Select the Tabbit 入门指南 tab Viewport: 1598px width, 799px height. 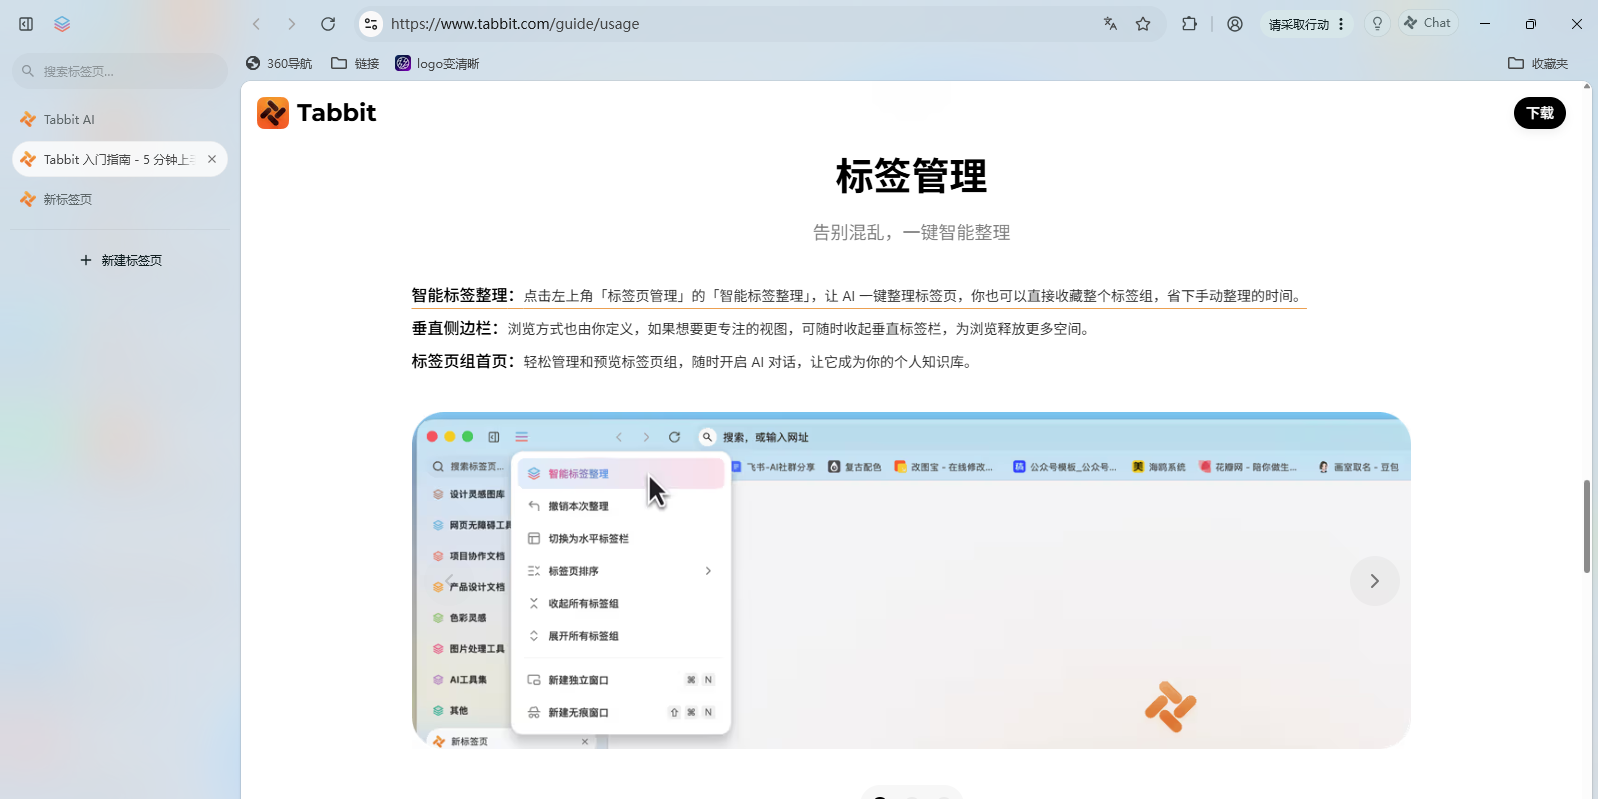pos(120,159)
